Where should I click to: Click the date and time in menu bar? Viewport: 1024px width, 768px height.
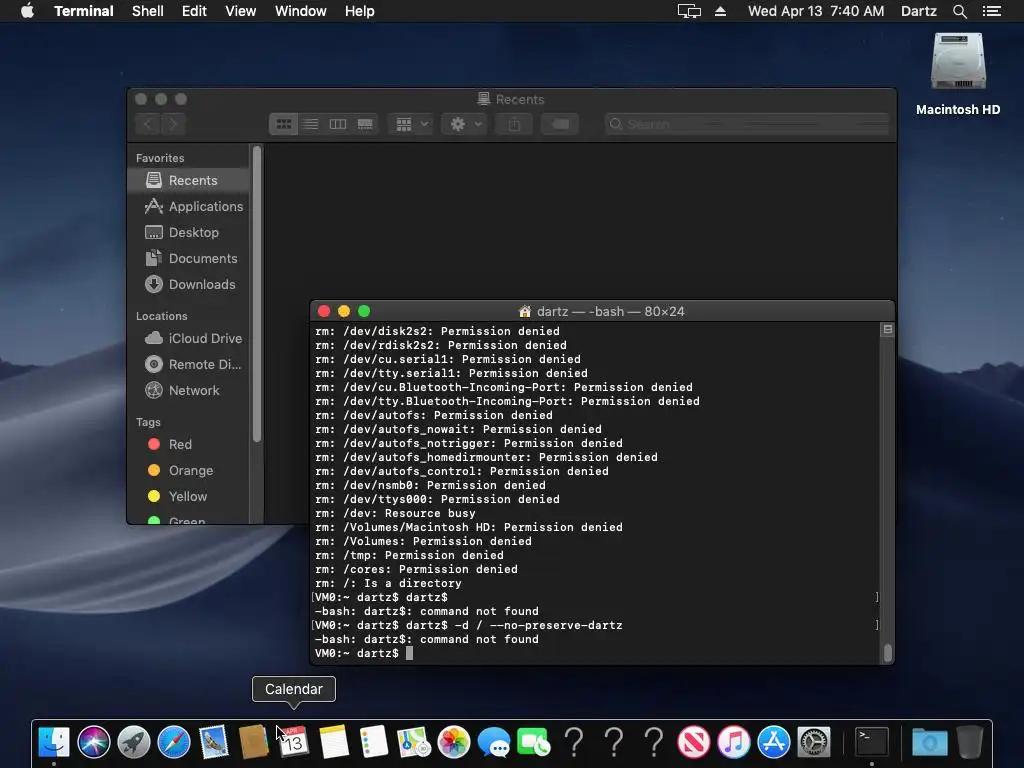coord(816,11)
